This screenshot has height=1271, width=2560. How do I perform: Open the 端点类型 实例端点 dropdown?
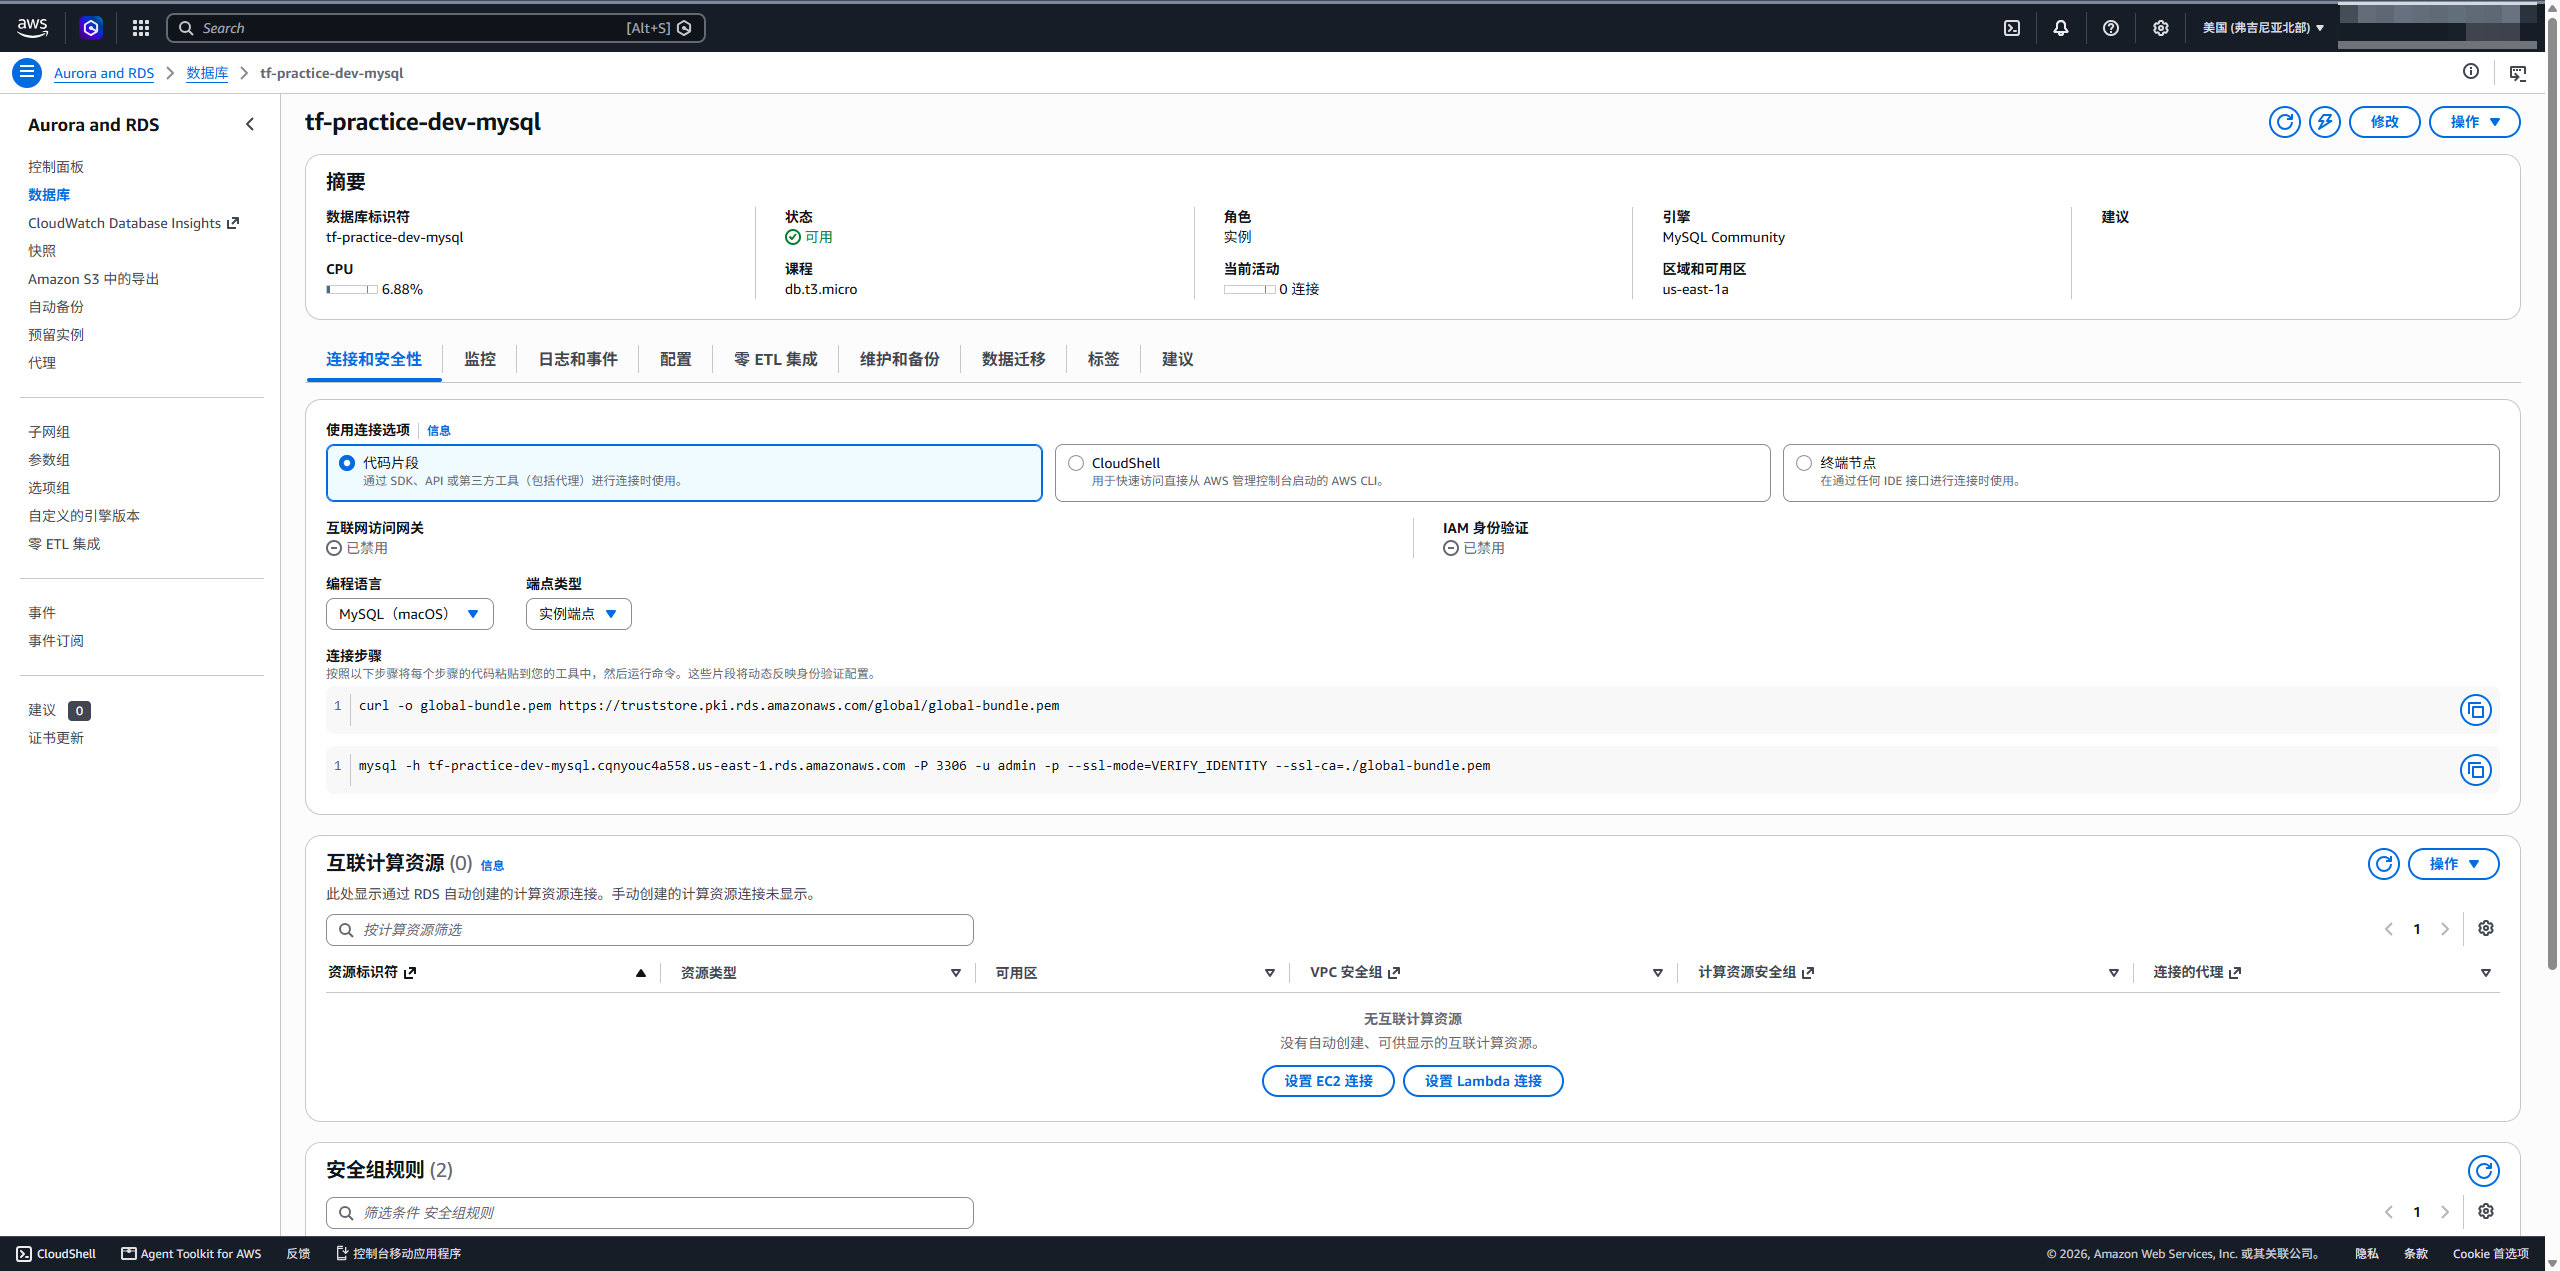(579, 614)
